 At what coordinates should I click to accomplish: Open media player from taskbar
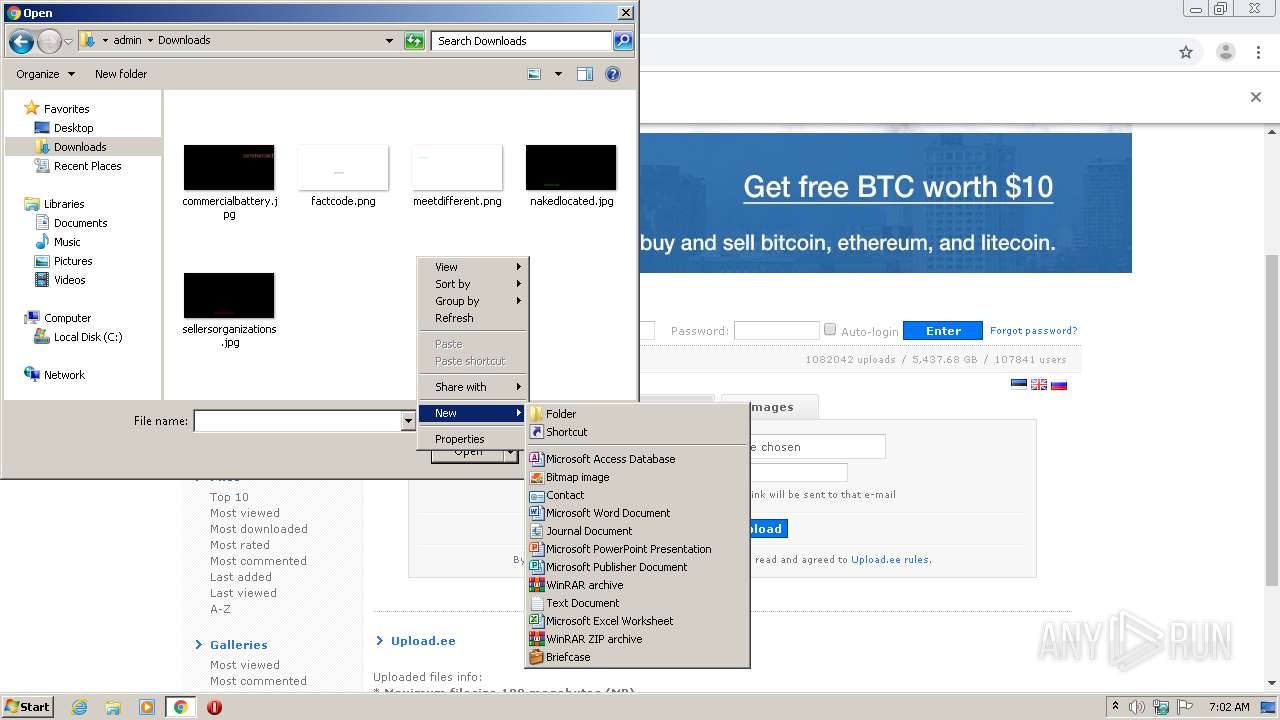[147, 707]
